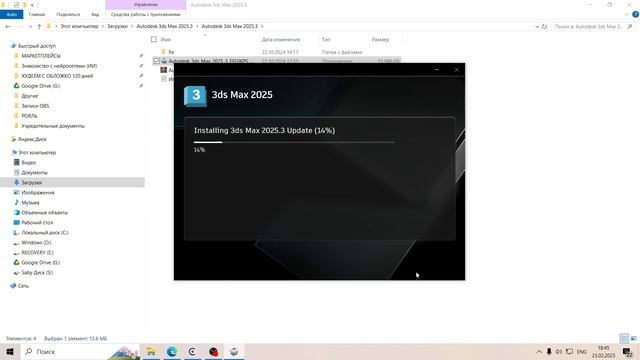
Task: Select the Управление contextual tab
Action: tap(146, 4)
